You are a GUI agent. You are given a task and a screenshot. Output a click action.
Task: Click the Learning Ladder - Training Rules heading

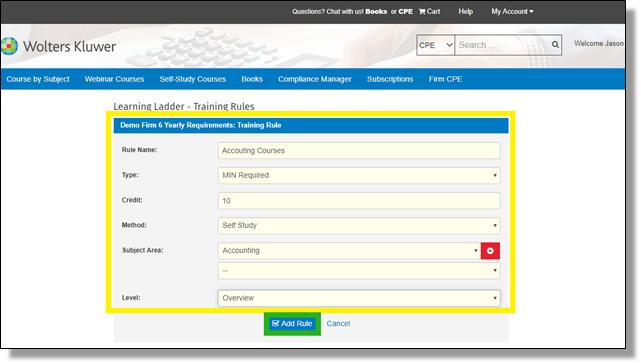[x=184, y=106]
